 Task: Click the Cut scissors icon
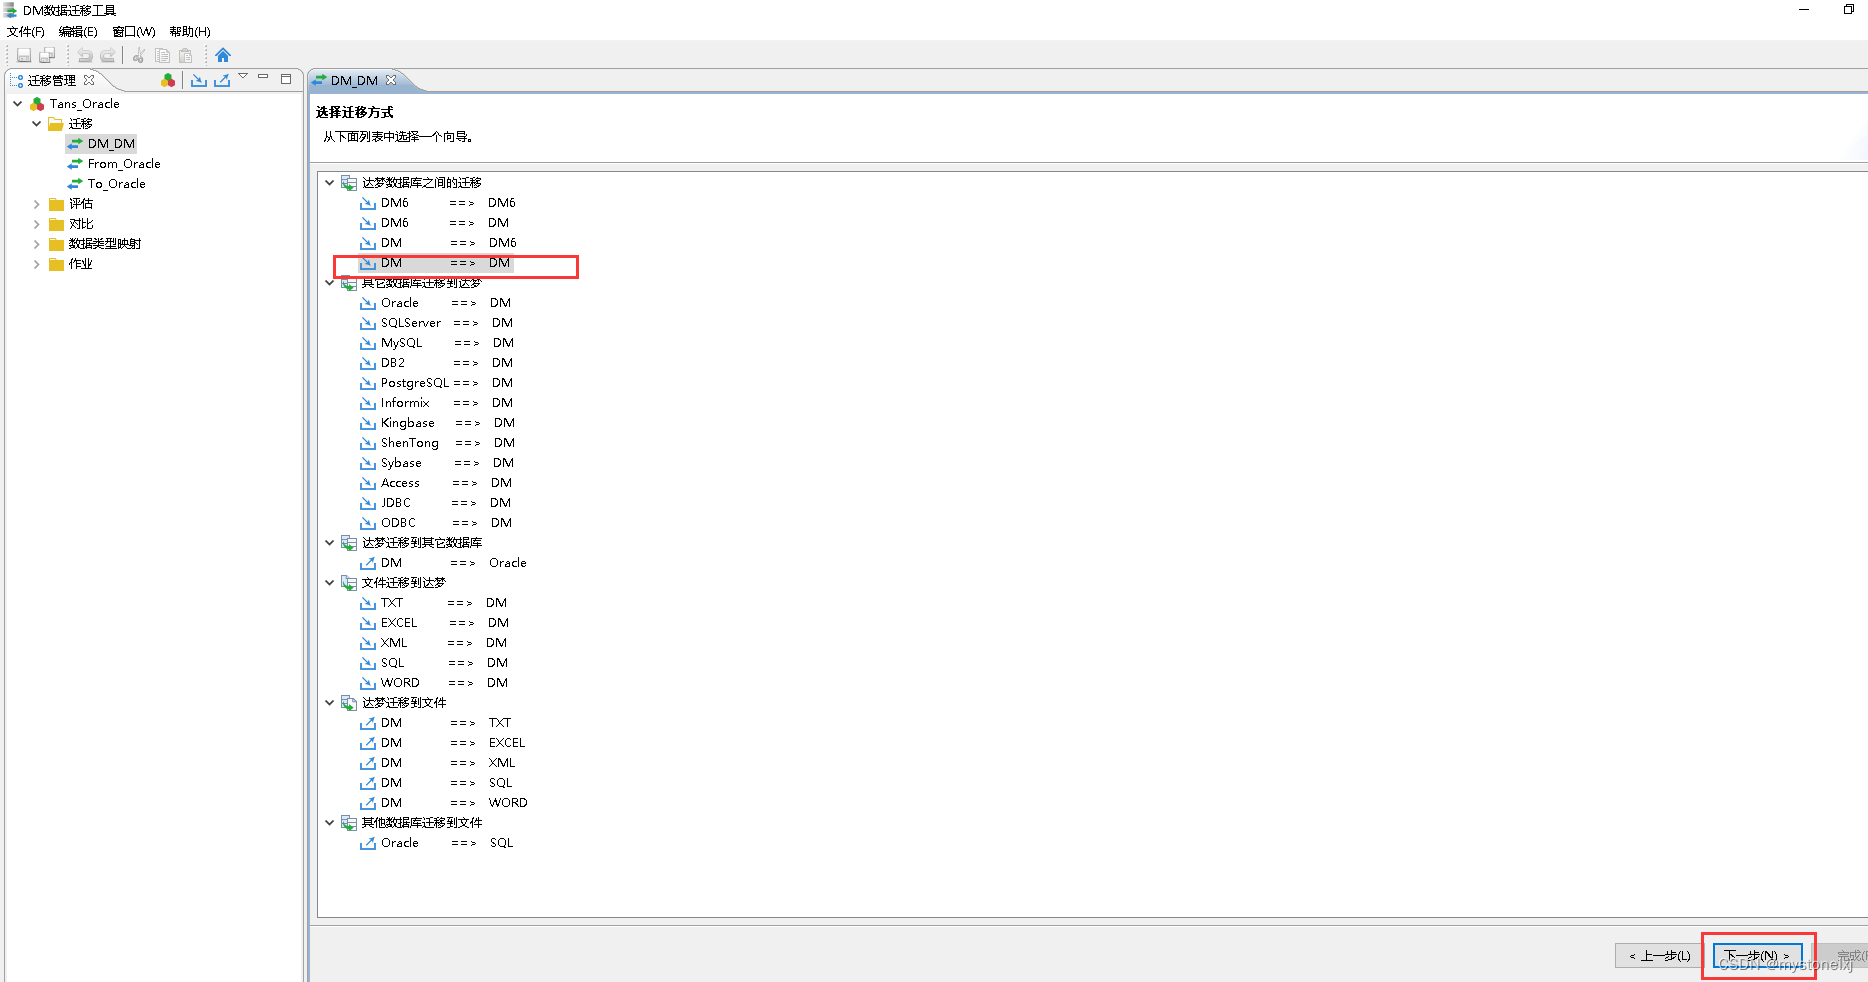click(x=139, y=55)
